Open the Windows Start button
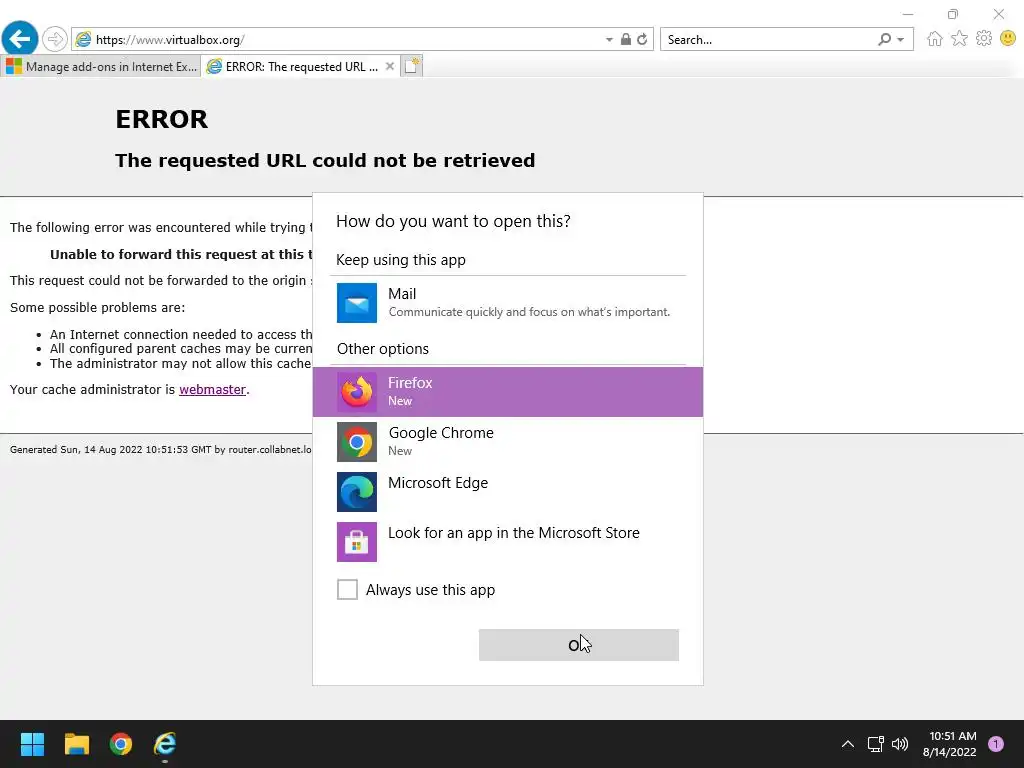This screenshot has height=768, width=1024. (x=32, y=744)
